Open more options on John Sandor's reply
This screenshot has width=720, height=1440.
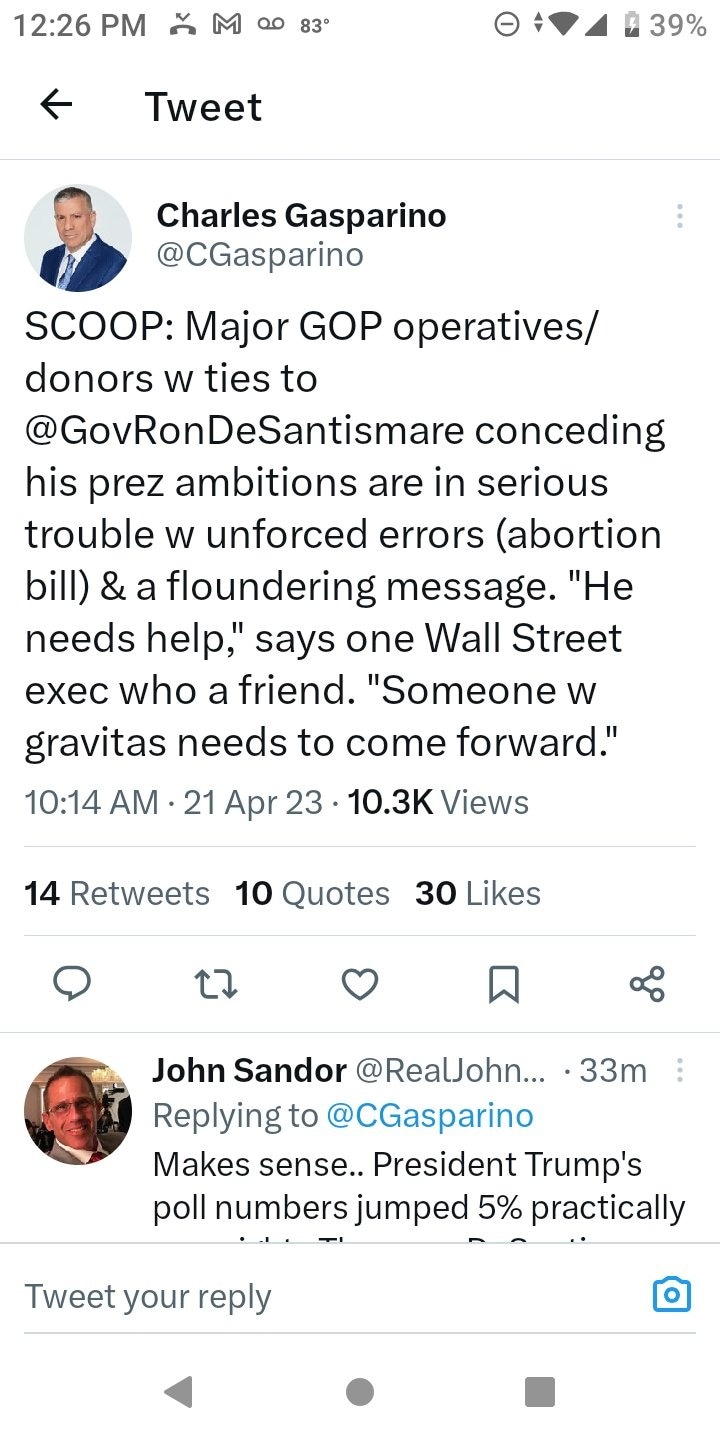pyautogui.click(x=680, y=1071)
